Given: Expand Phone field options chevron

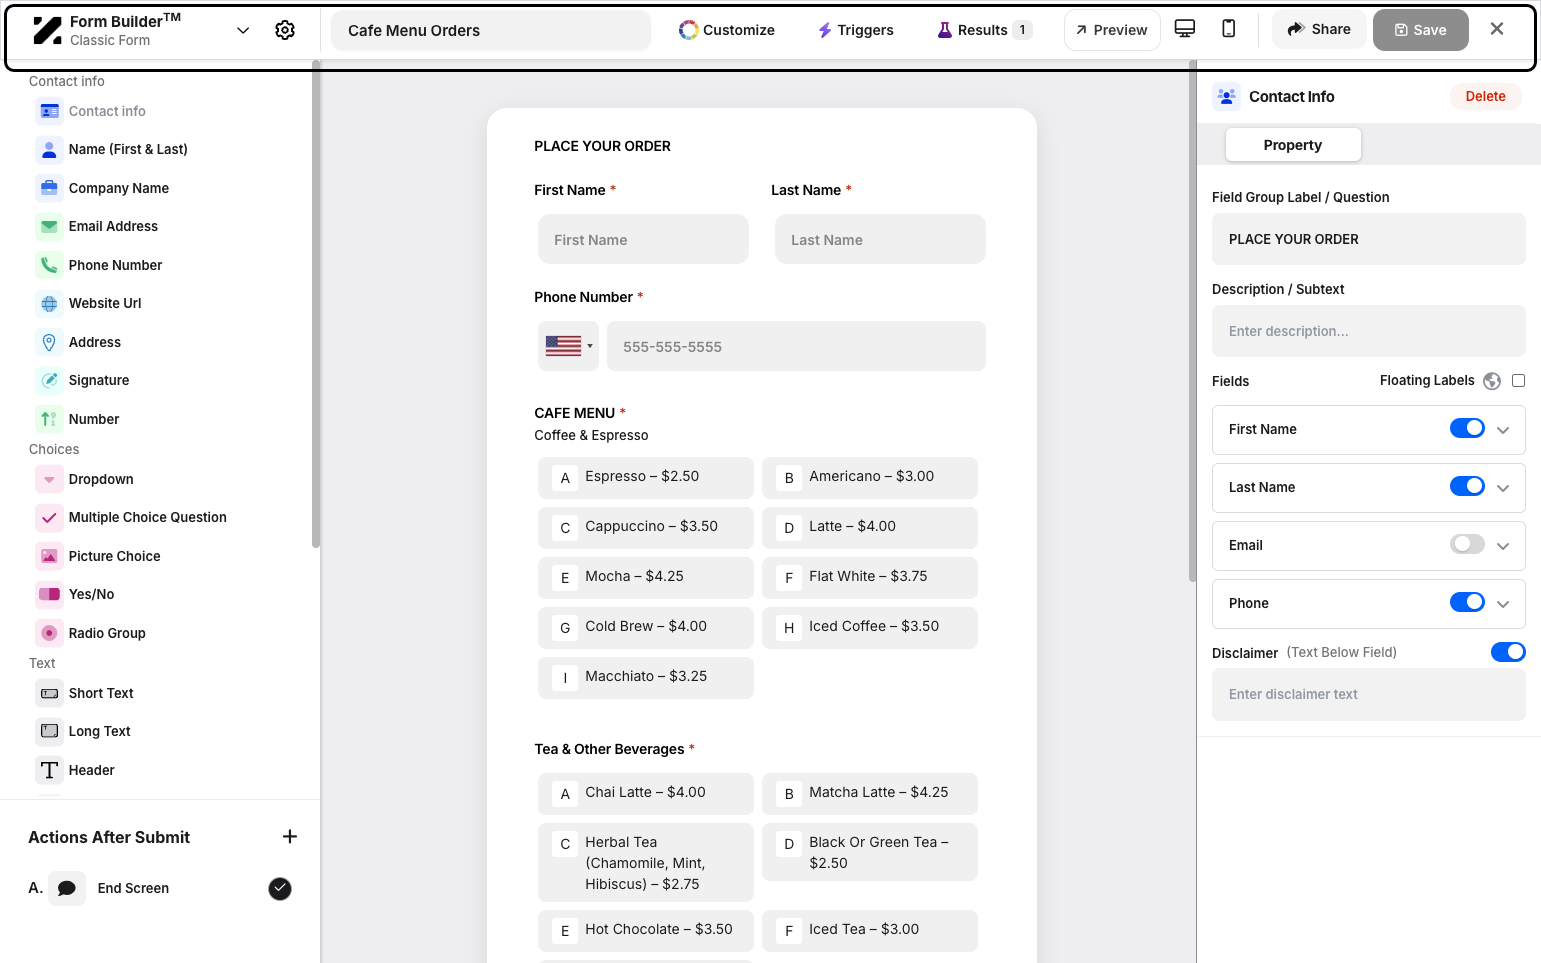Looking at the screenshot, I should coord(1503,604).
